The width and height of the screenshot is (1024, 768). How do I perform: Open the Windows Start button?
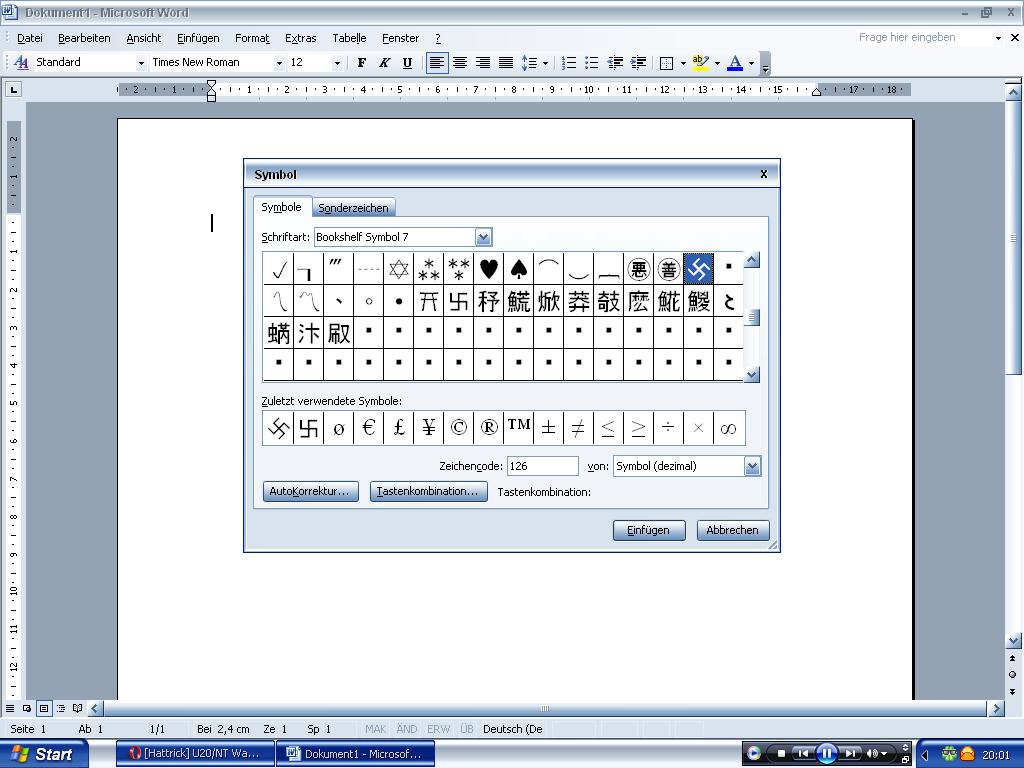[43, 754]
